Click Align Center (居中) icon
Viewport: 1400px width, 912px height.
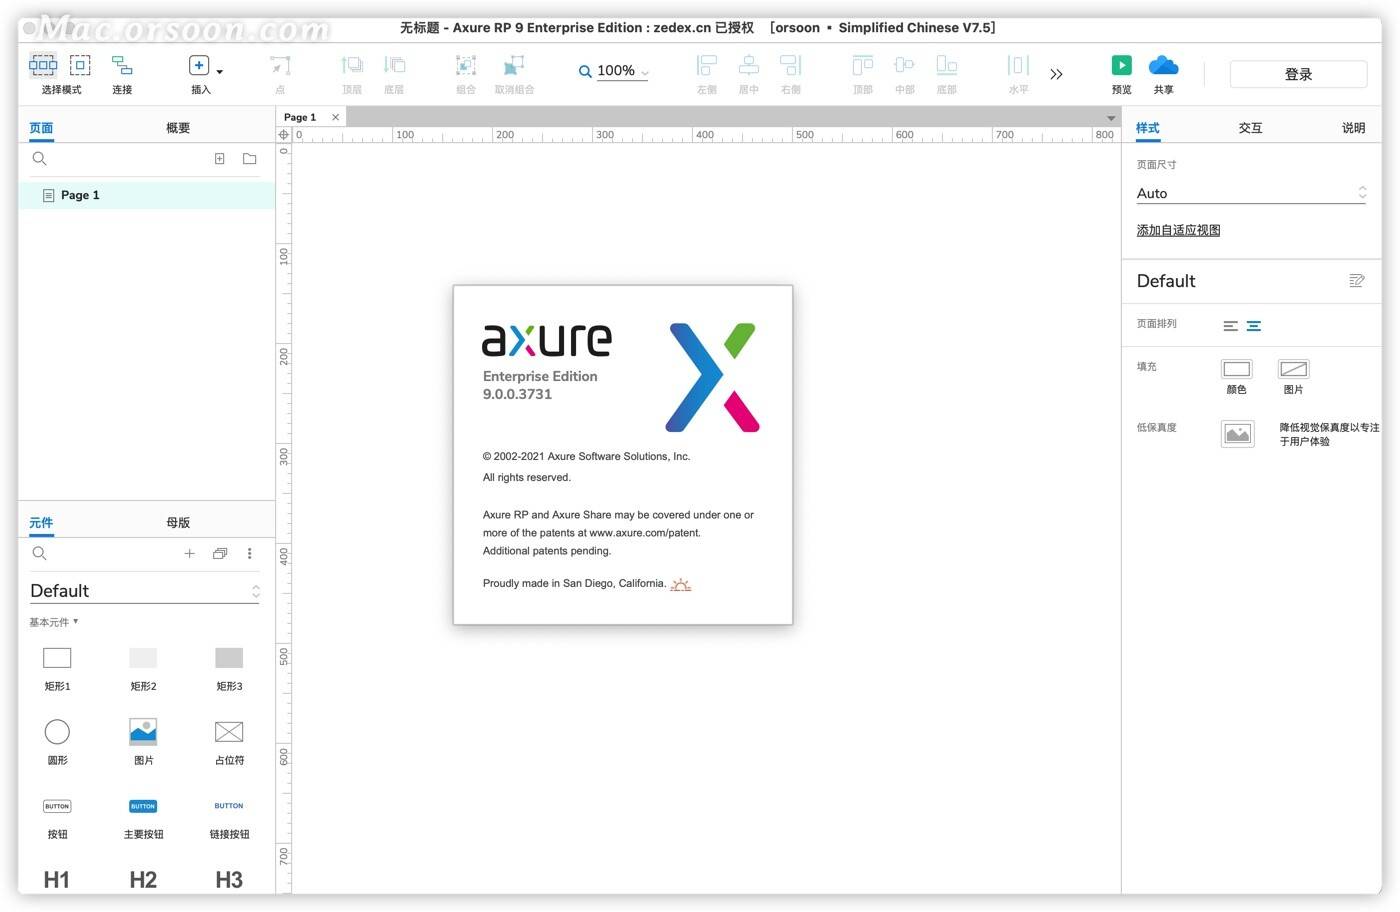point(748,66)
